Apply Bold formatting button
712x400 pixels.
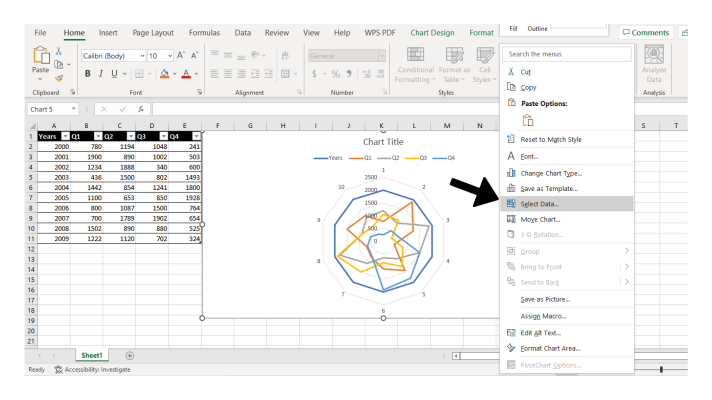(87, 73)
